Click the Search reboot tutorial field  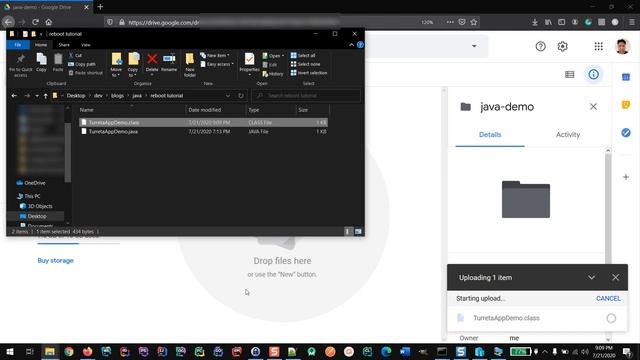306,96
